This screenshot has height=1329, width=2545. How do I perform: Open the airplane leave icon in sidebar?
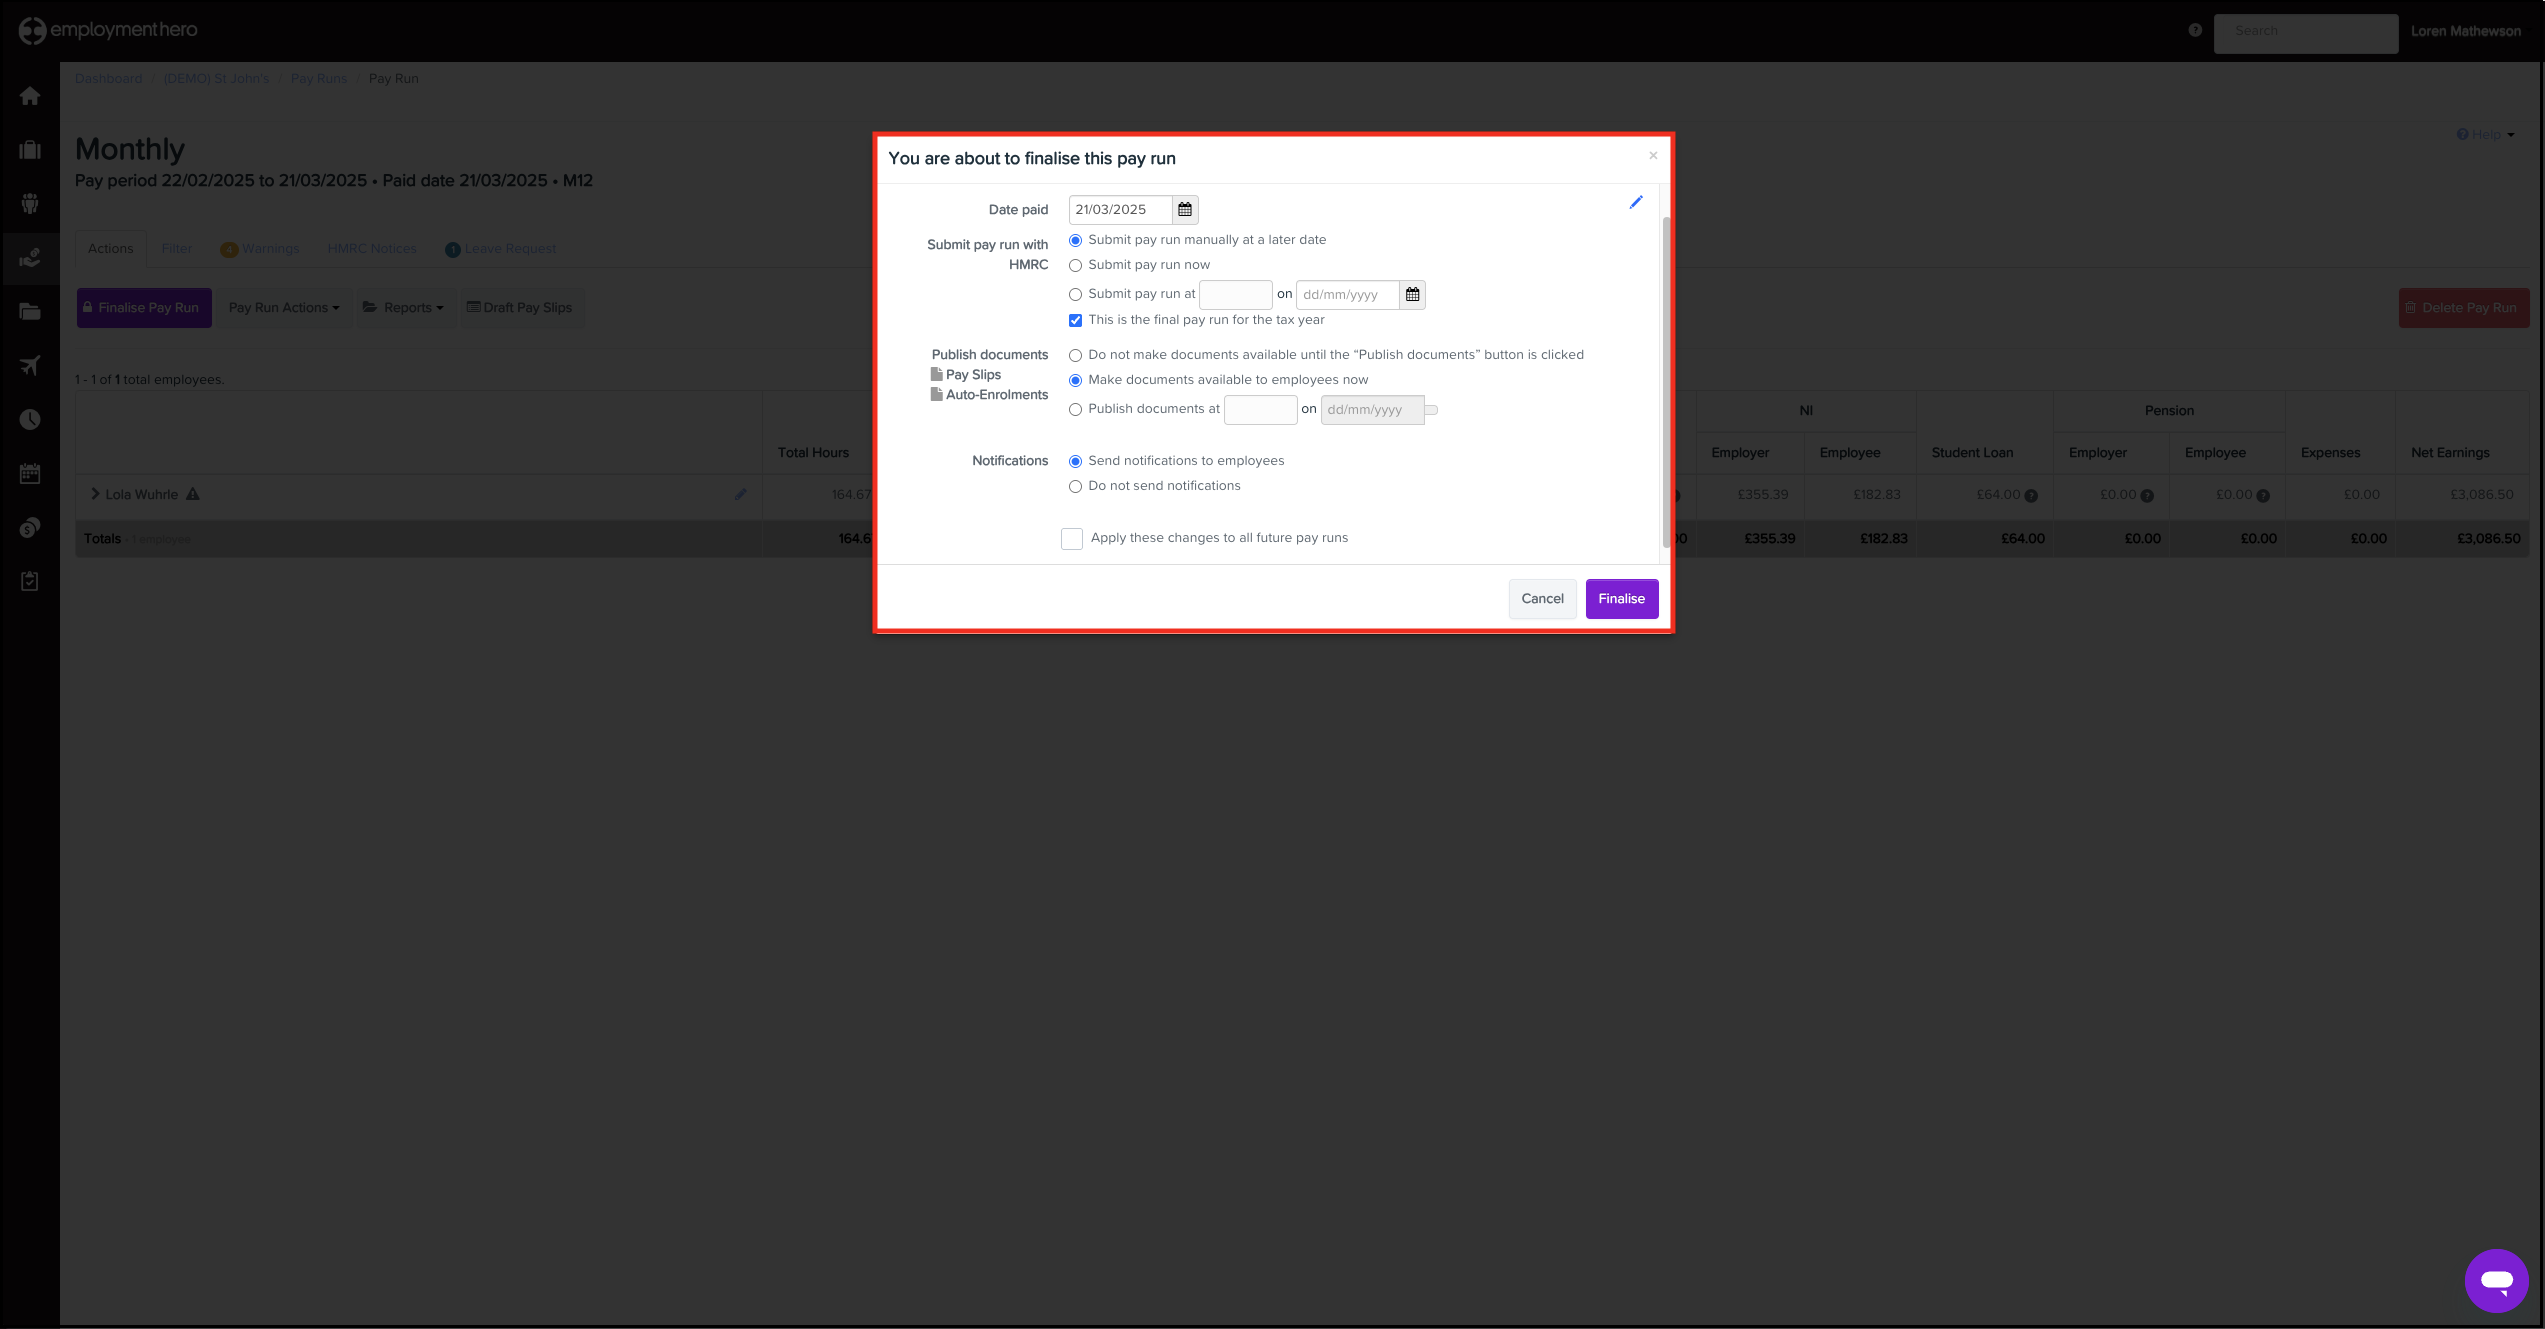click(30, 366)
